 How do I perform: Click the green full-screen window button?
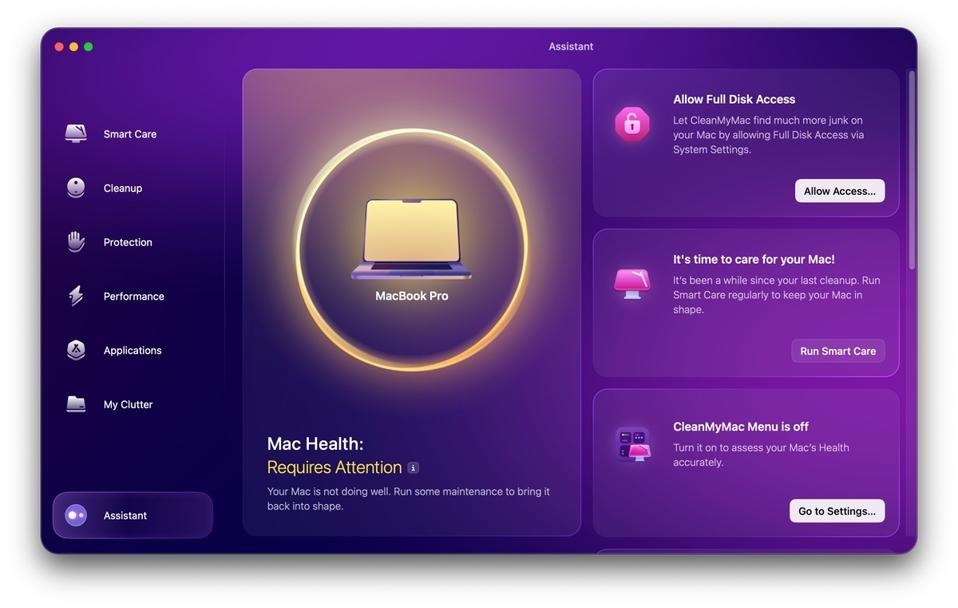[x=88, y=47]
